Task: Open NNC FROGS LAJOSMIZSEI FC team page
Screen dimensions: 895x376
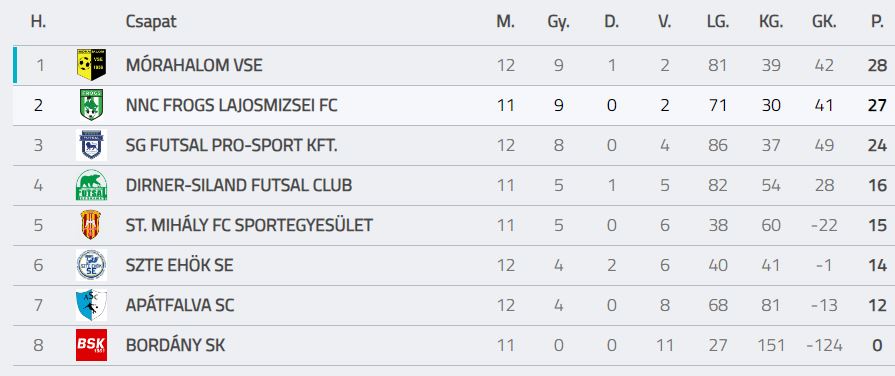Action: (x=232, y=105)
